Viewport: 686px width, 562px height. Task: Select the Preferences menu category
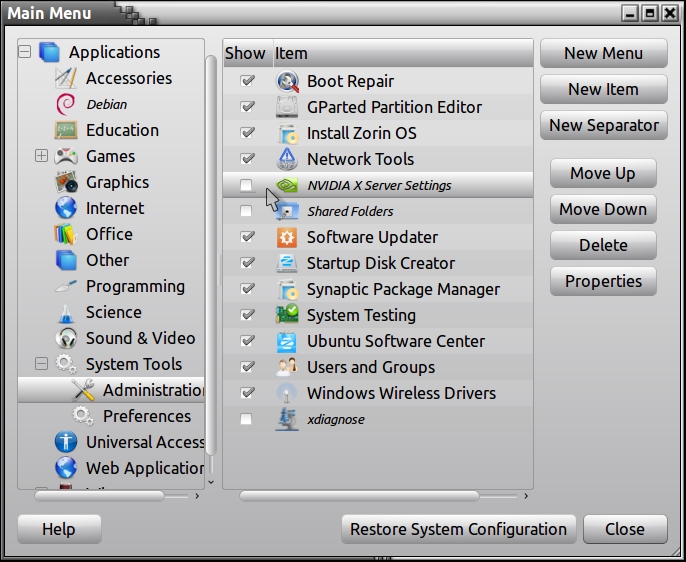146,416
